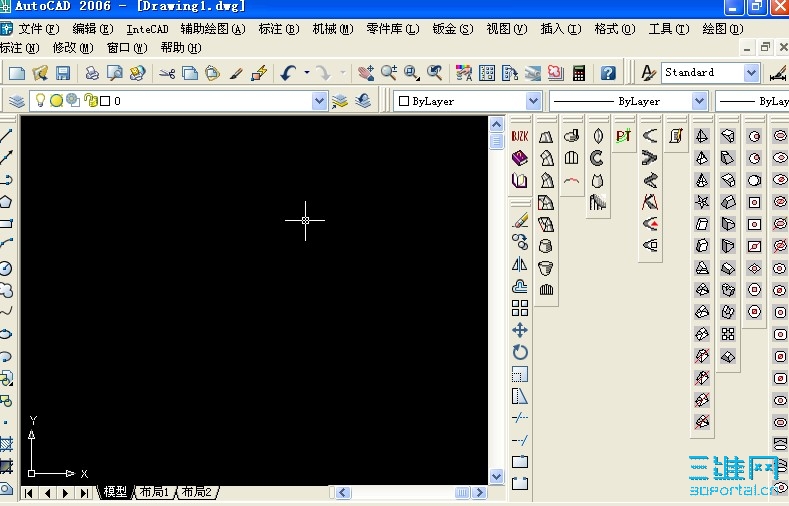Jump to last layout tab arrow
The height and width of the screenshot is (506, 789).
[85, 493]
